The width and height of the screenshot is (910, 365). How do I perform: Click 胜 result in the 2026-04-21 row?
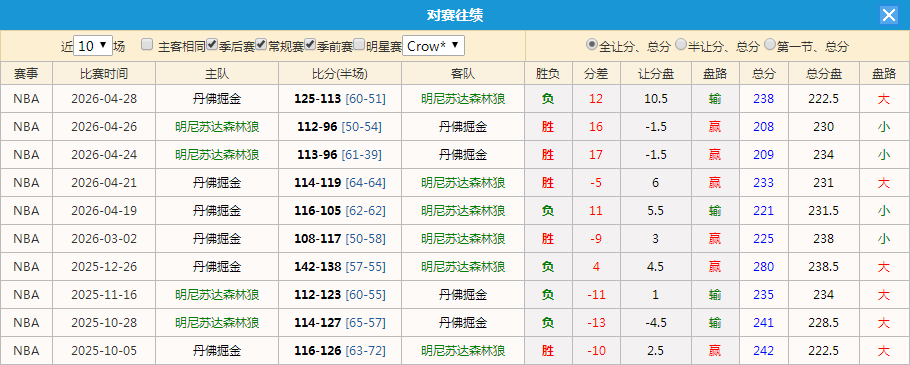click(x=548, y=183)
